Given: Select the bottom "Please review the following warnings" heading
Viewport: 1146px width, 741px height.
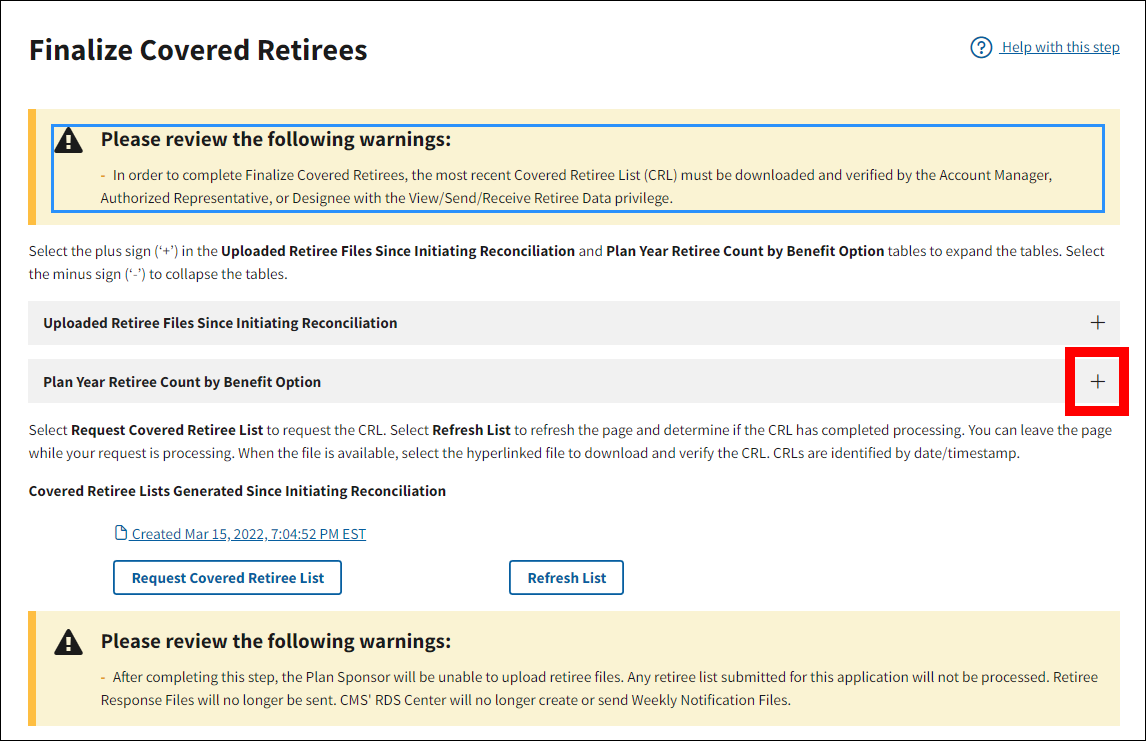Looking at the screenshot, I should click(x=276, y=641).
